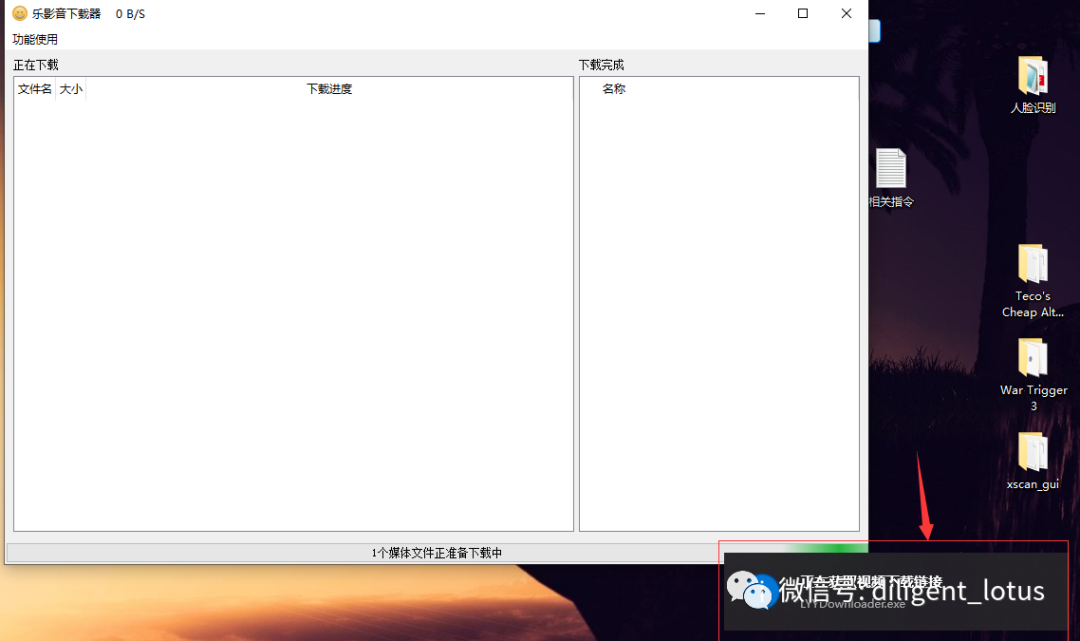
Task: Open the War Trigger 3 folder
Action: 1033,375
